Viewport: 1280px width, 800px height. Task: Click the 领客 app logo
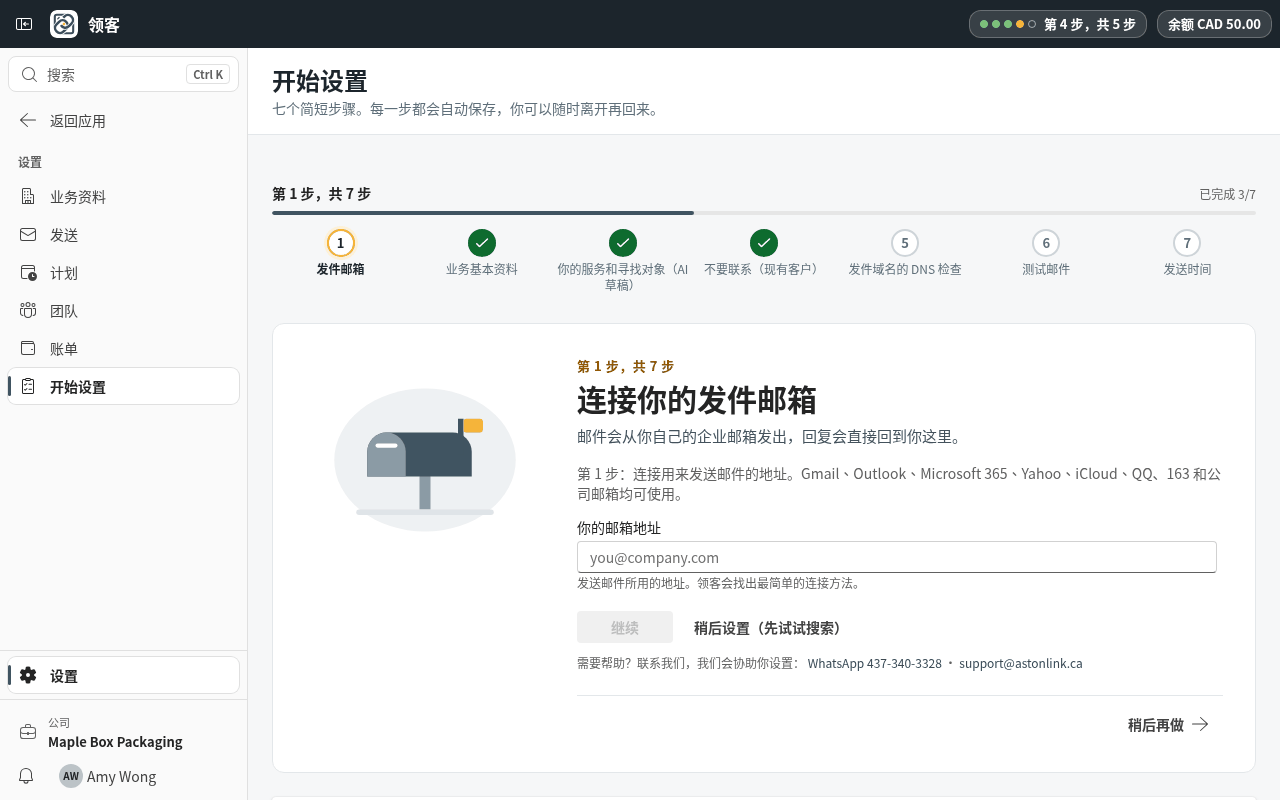64,24
